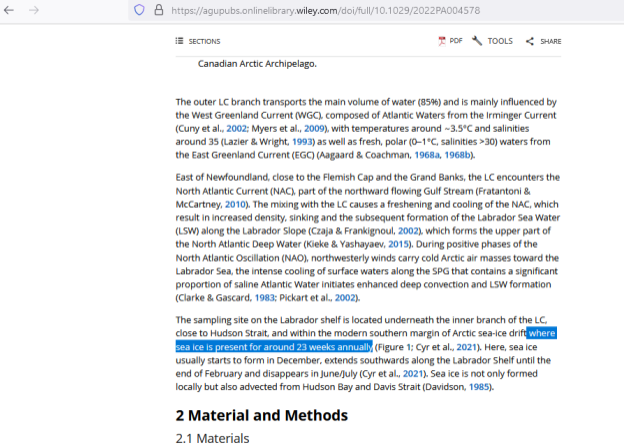Open the article PDF icon
Image resolution: width=624 pixels, height=446 pixels.
point(442,41)
